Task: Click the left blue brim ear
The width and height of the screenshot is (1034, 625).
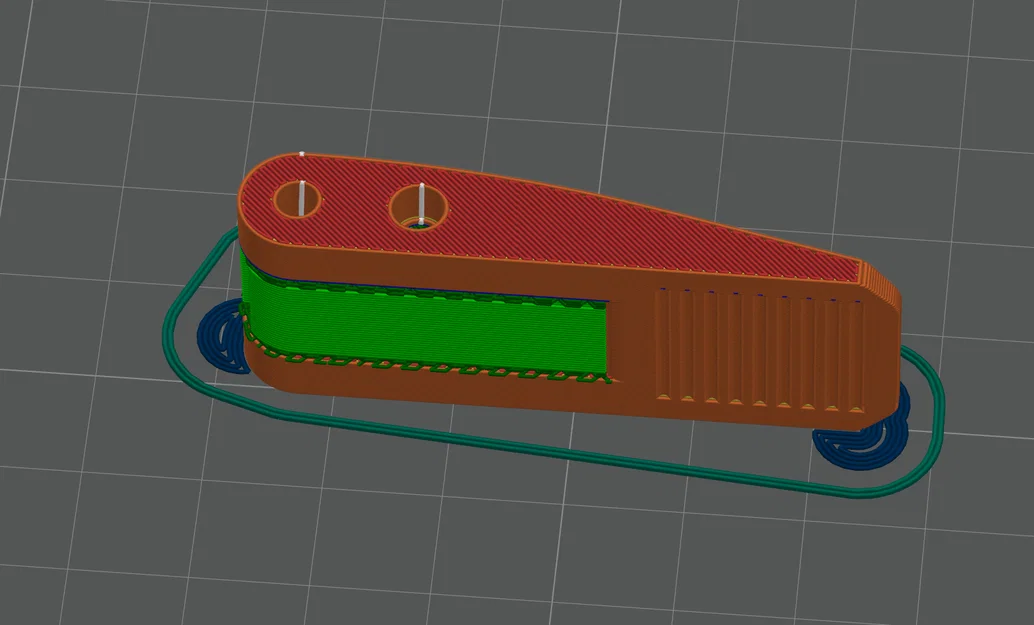Action: click(x=223, y=338)
